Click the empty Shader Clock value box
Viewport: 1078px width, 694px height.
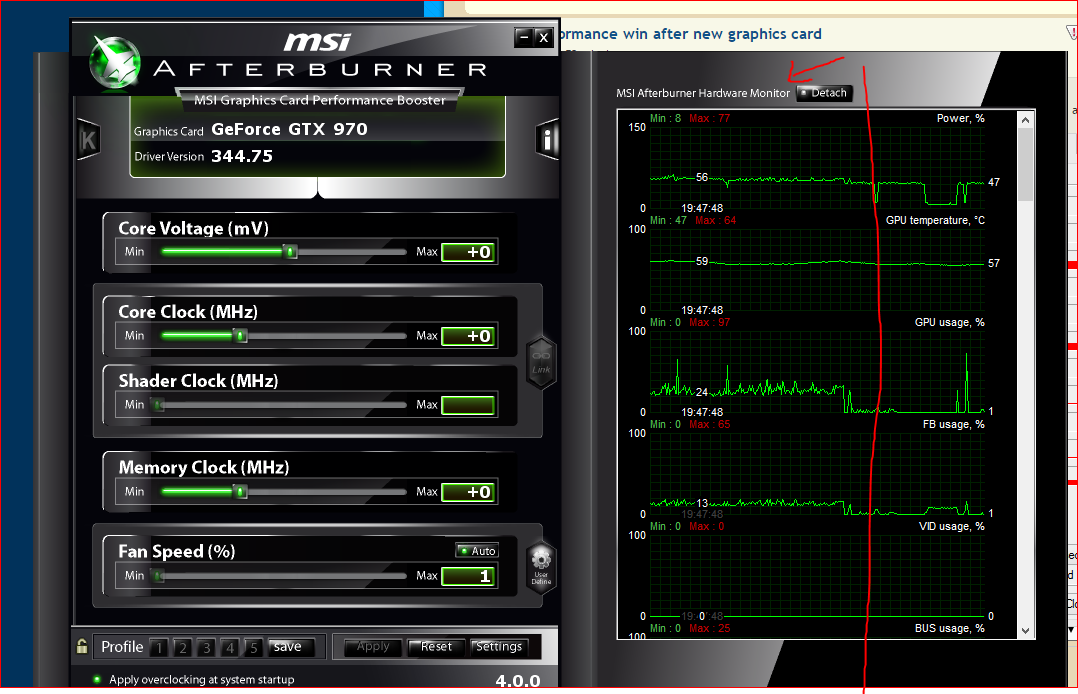(468, 405)
